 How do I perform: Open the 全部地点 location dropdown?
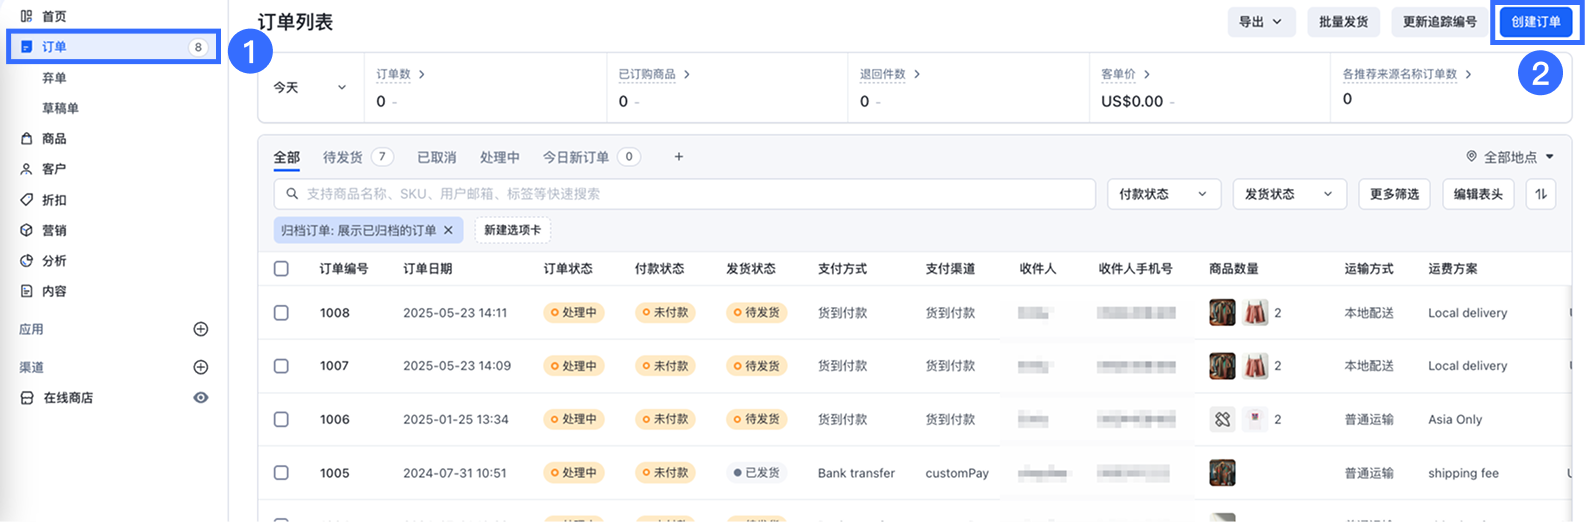coord(1510,157)
